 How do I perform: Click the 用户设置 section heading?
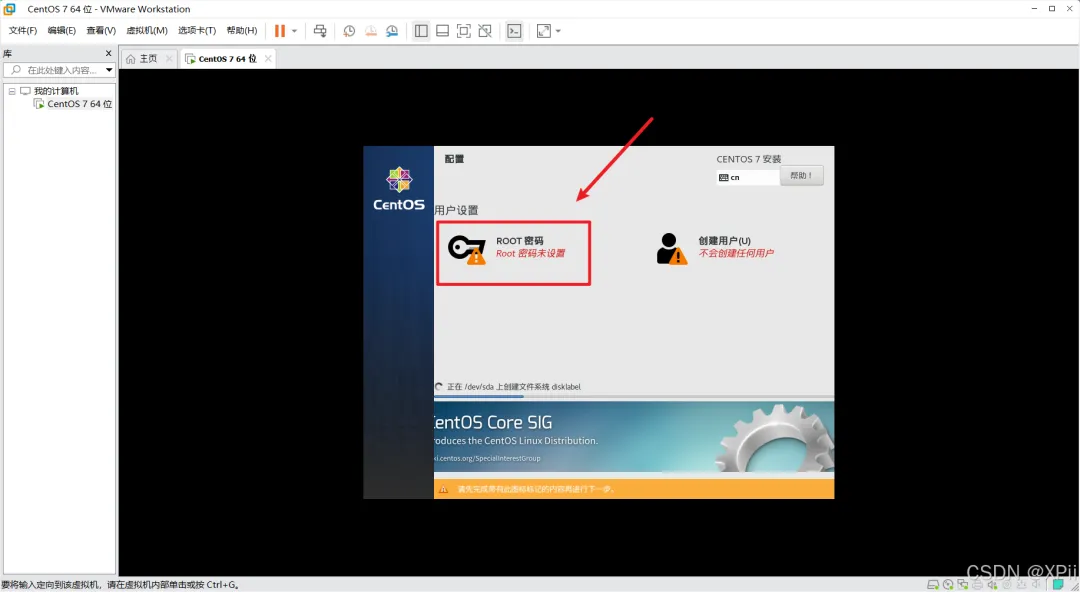click(x=456, y=210)
